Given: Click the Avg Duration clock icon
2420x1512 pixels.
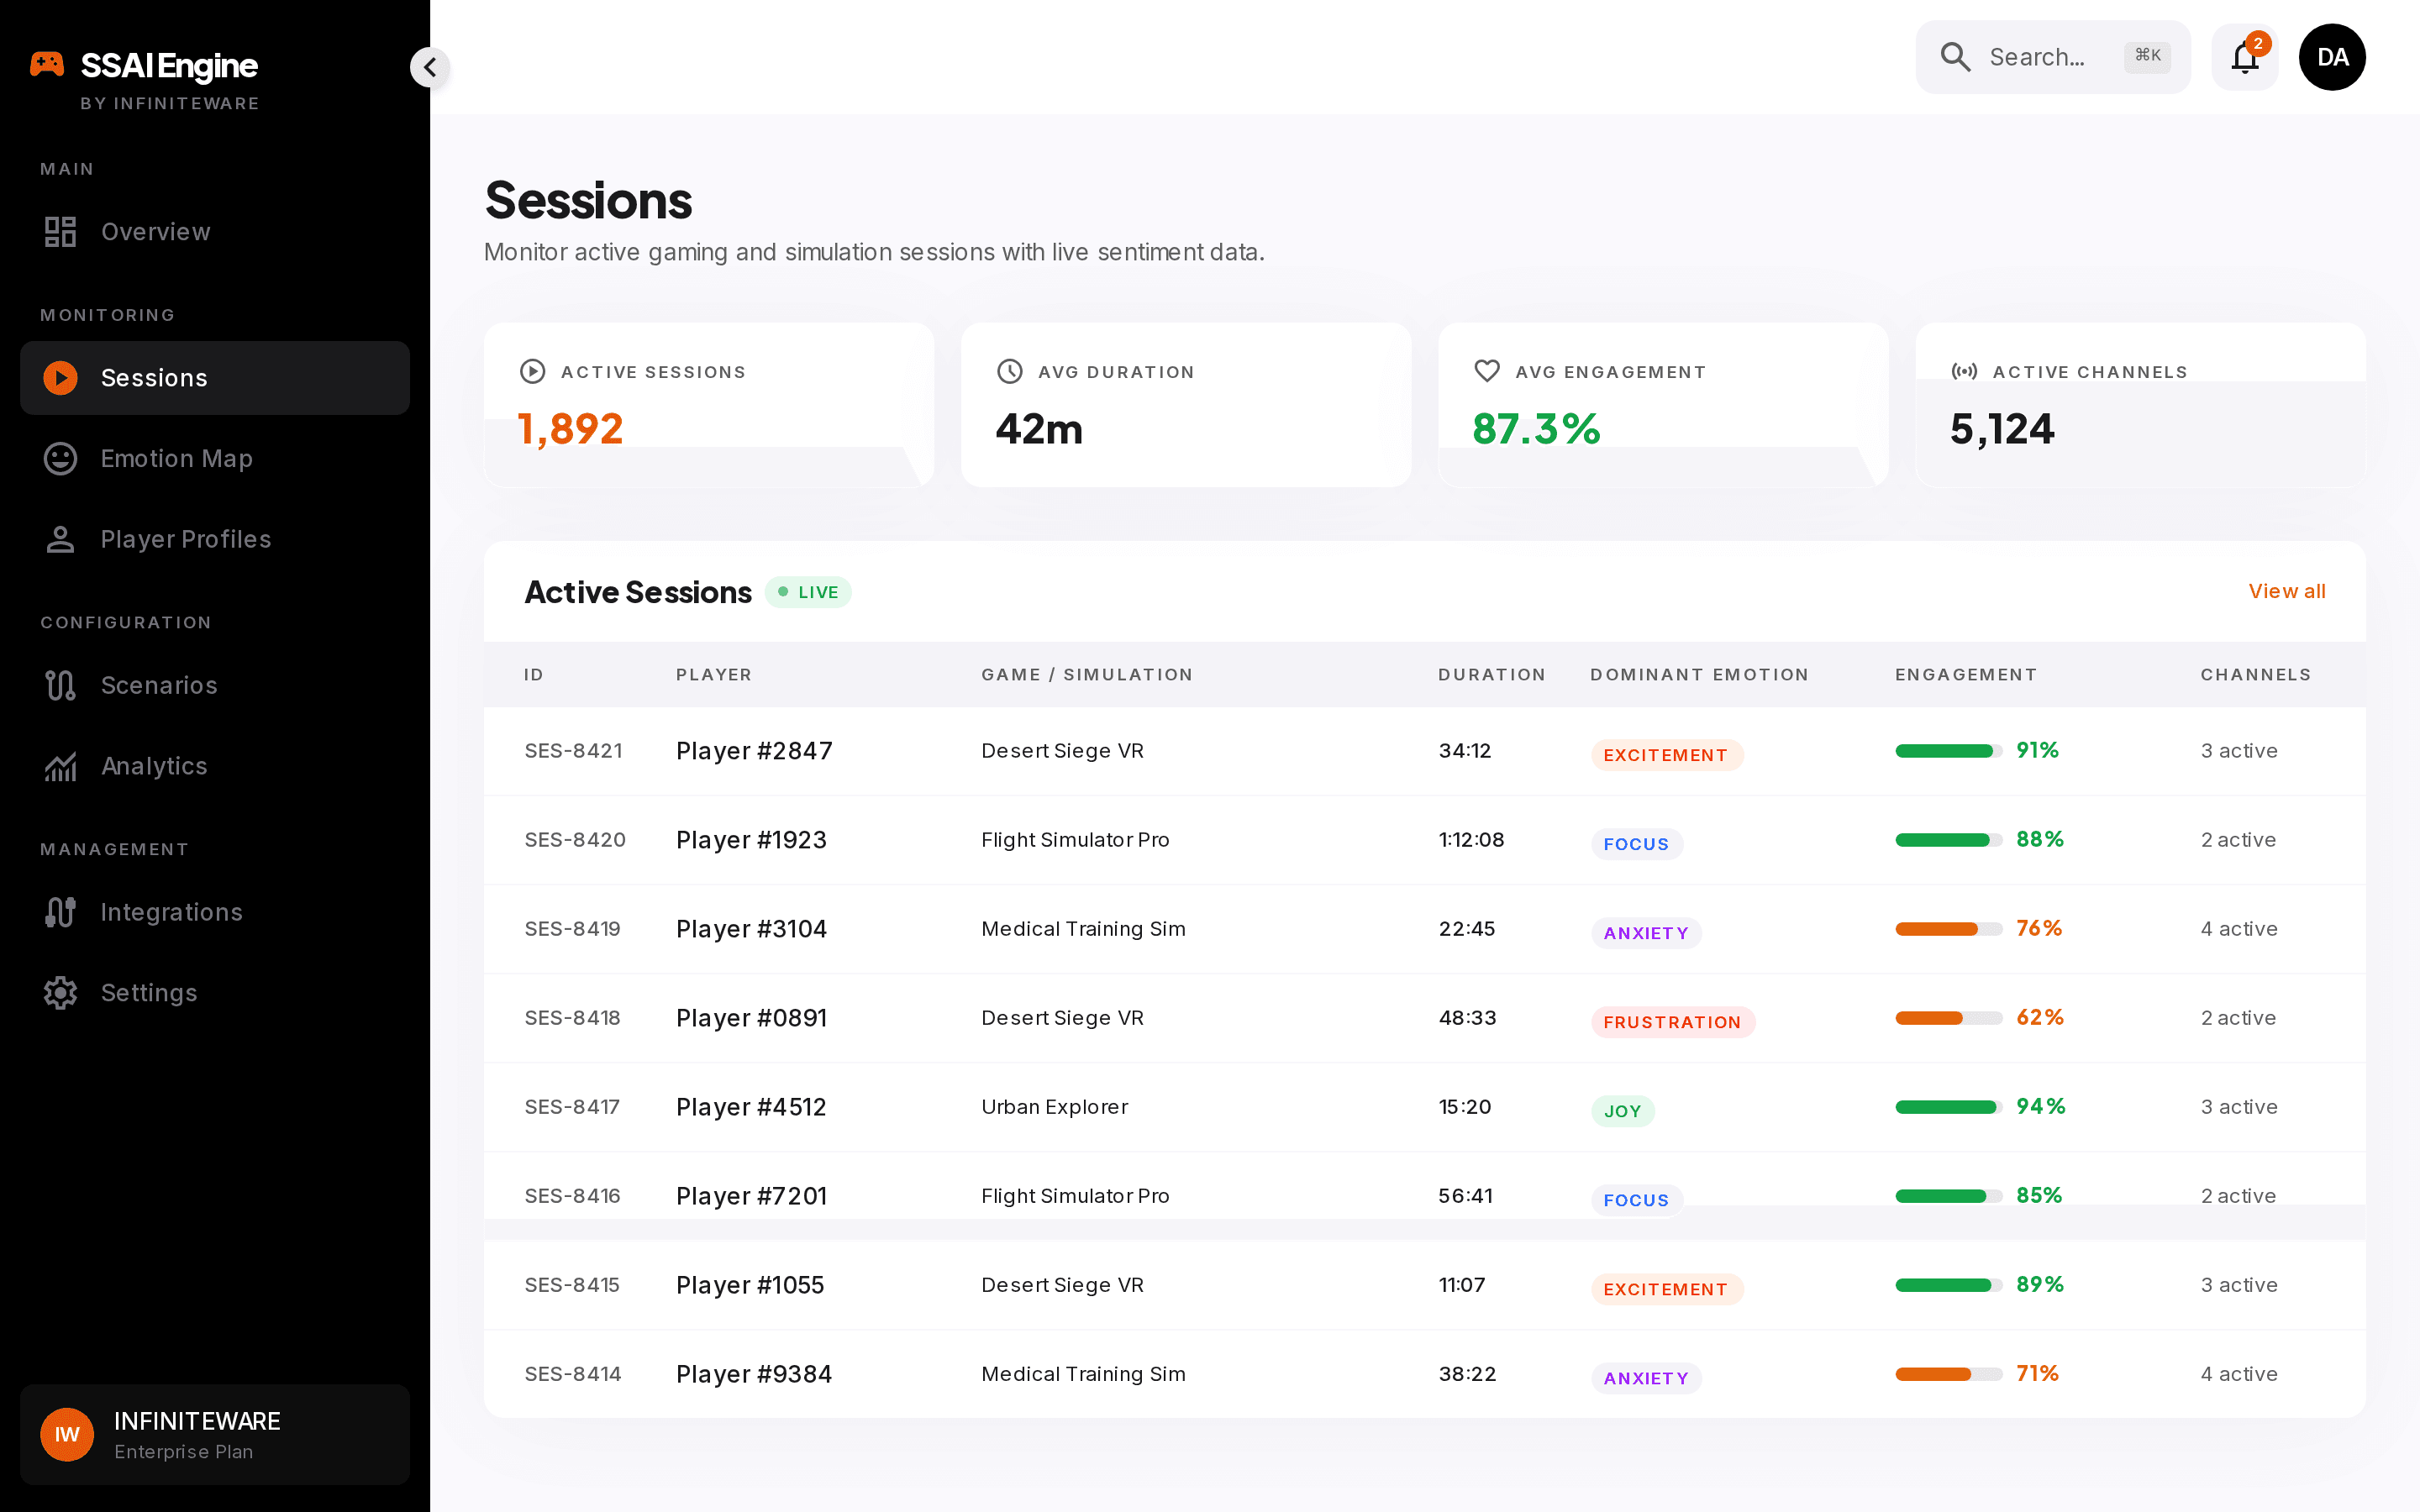Looking at the screenshot, I should coord(1010,372).
